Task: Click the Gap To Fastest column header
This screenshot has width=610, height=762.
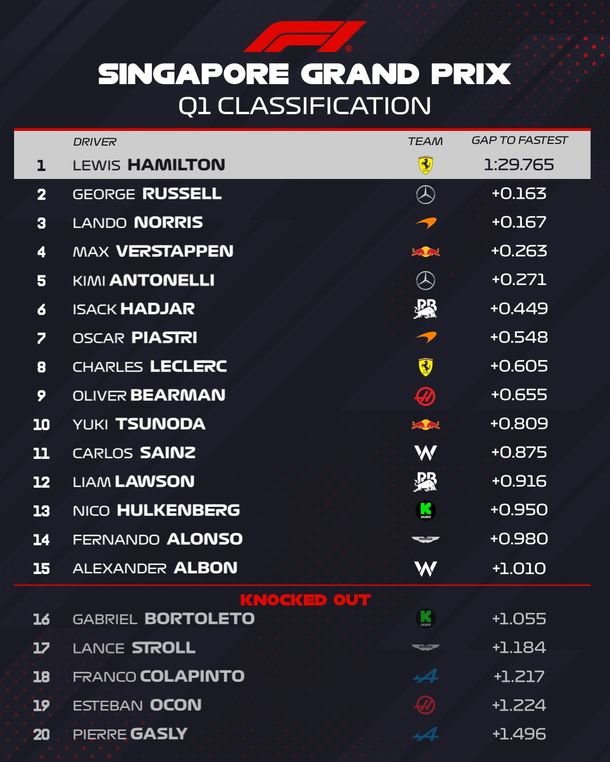Action: click(519, 141)
